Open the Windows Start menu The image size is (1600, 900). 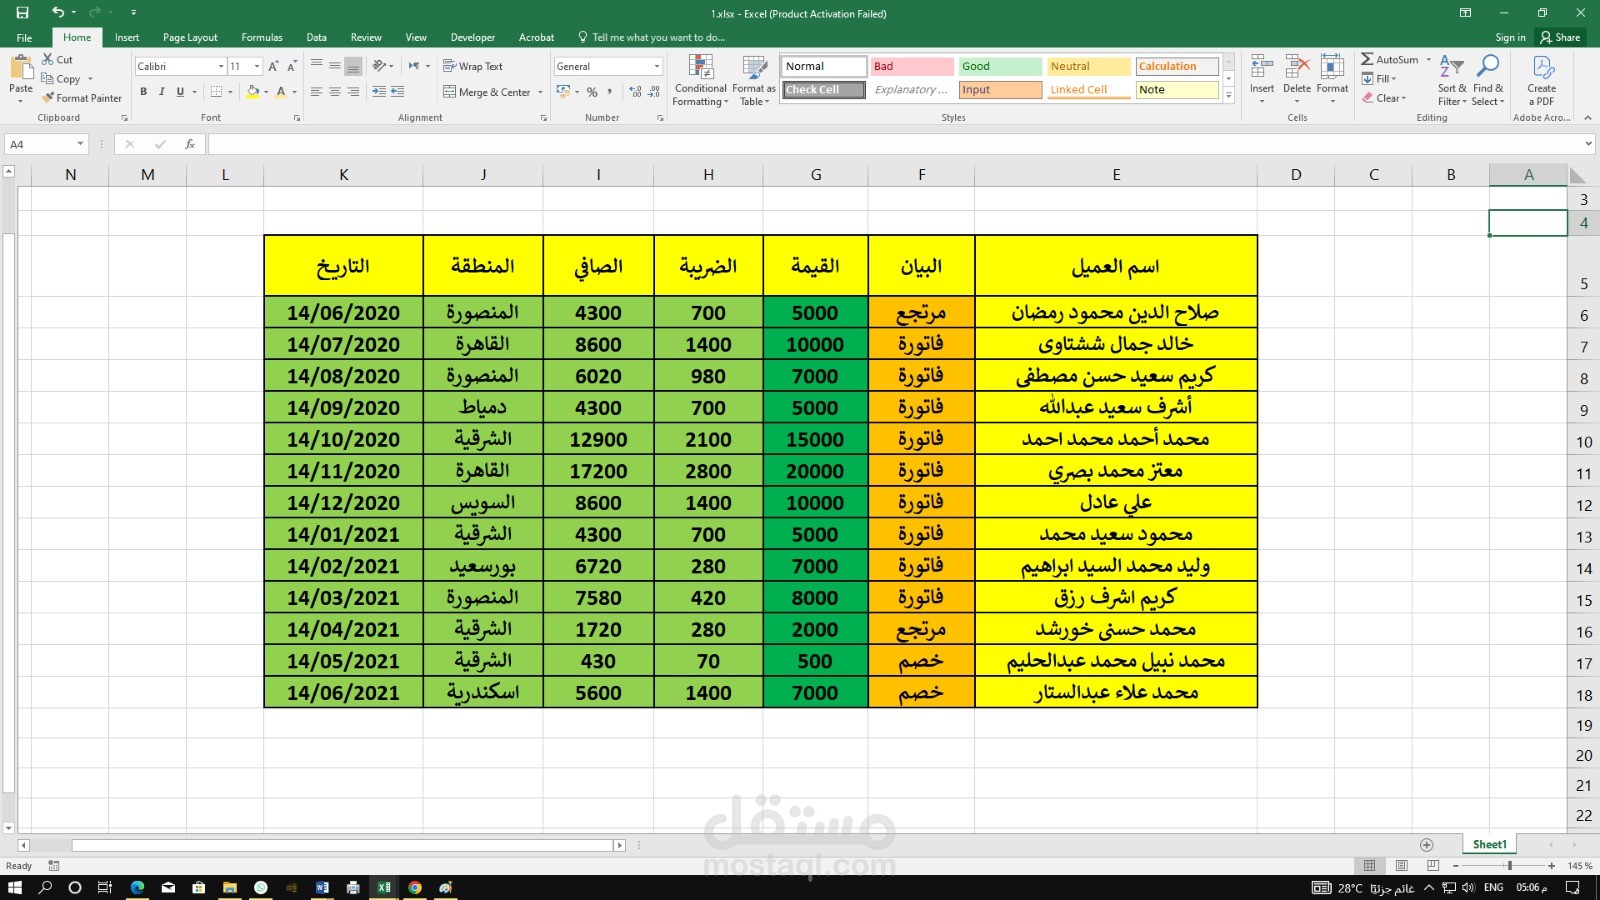click(x=15, y=887)
